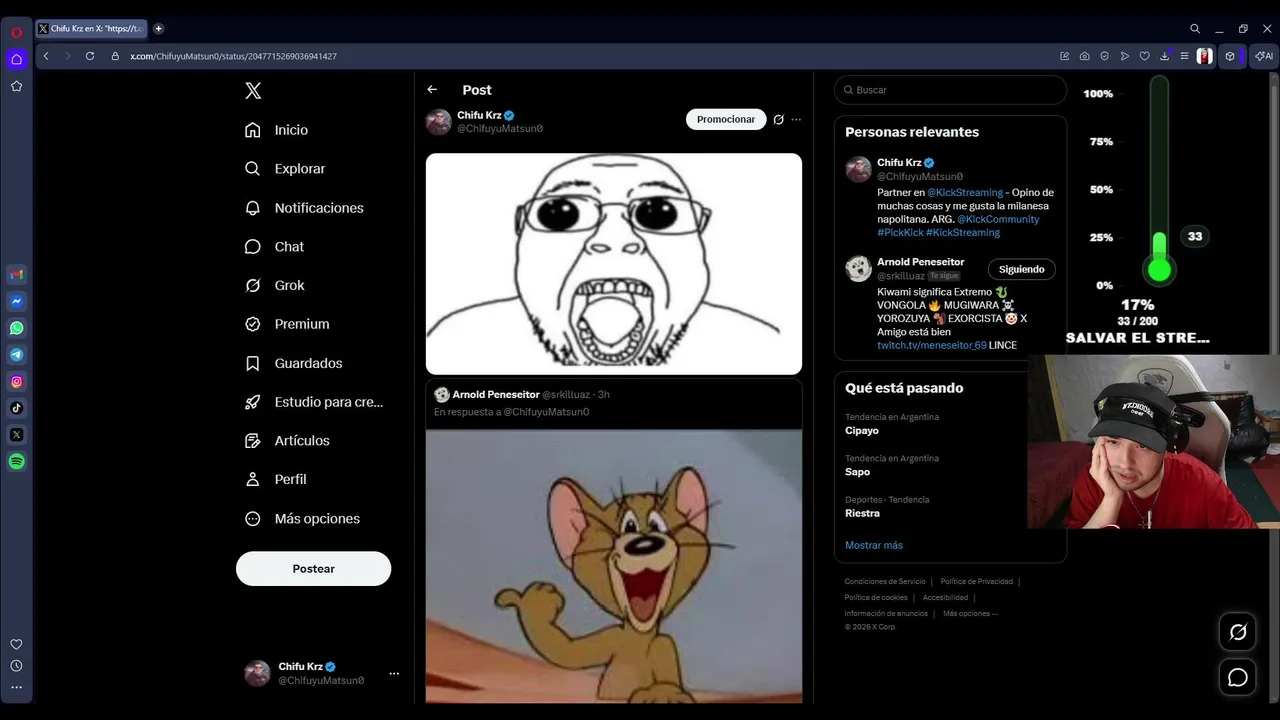The image size is (1280, 720).
Task: Open Perfil in X navigation
Action: tap(276, 479)
